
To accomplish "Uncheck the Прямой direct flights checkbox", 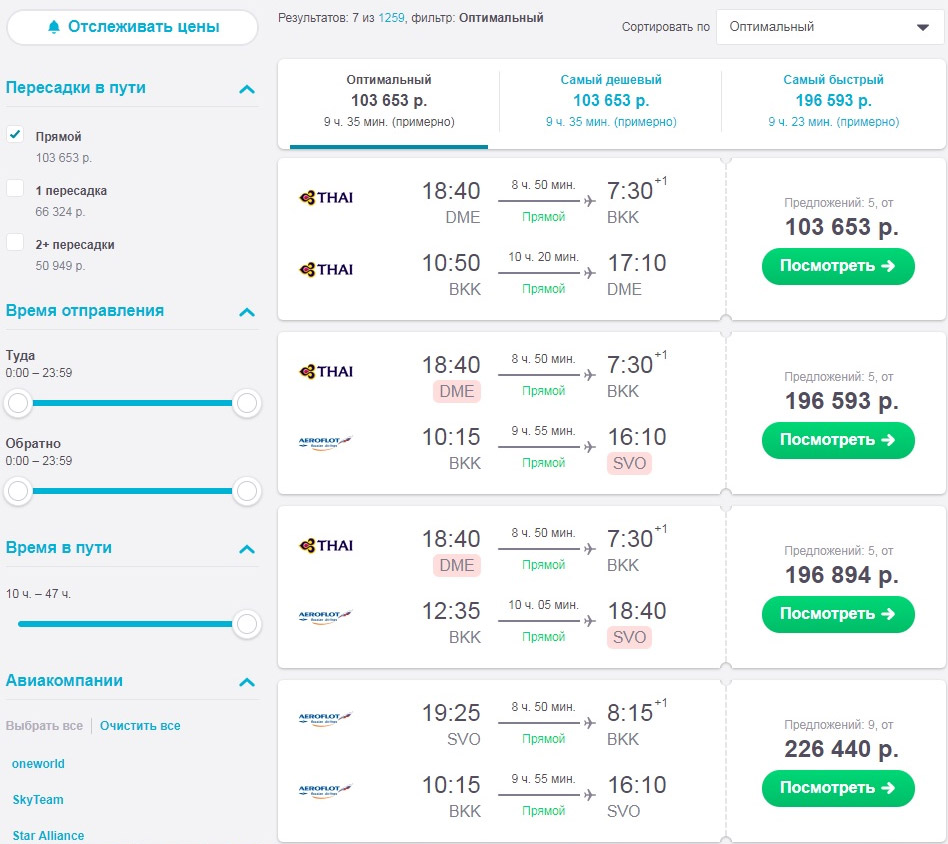I will (15, 134).
